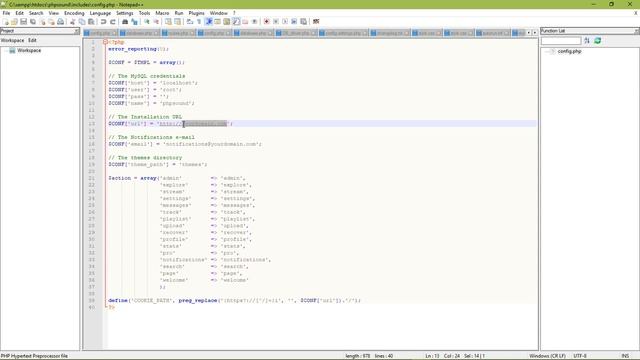Click the last toolbar plugin icon
Screen dimensions: 640x360
tap(316, 22)
